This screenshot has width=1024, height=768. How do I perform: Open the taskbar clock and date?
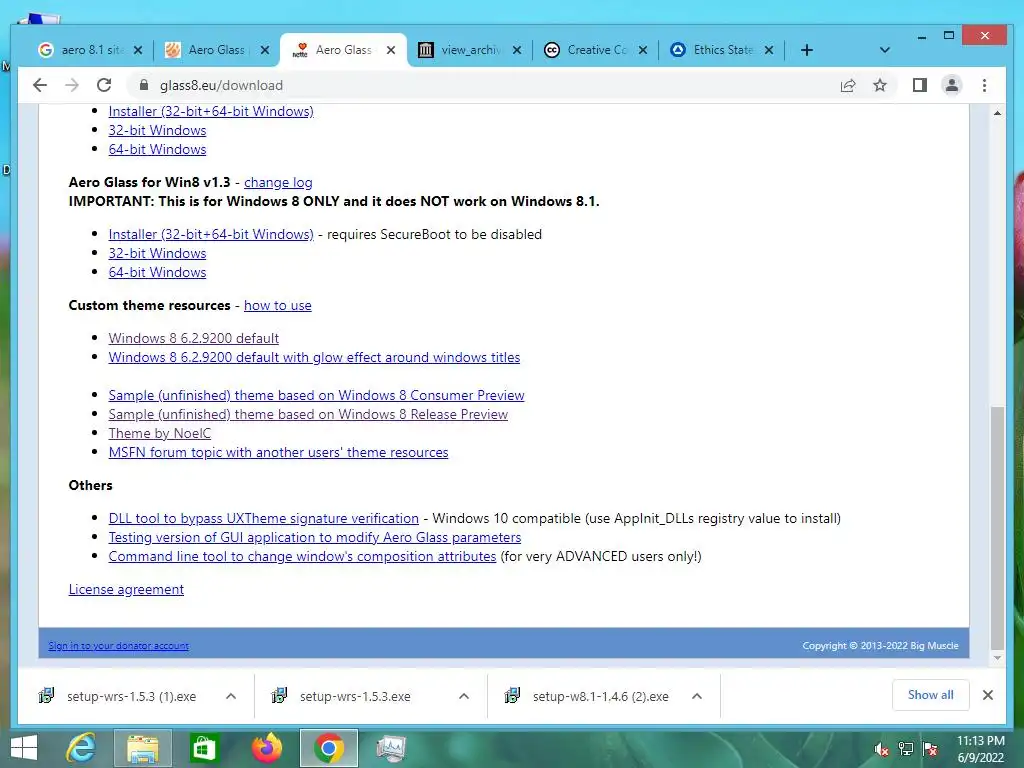coord(980,749)
